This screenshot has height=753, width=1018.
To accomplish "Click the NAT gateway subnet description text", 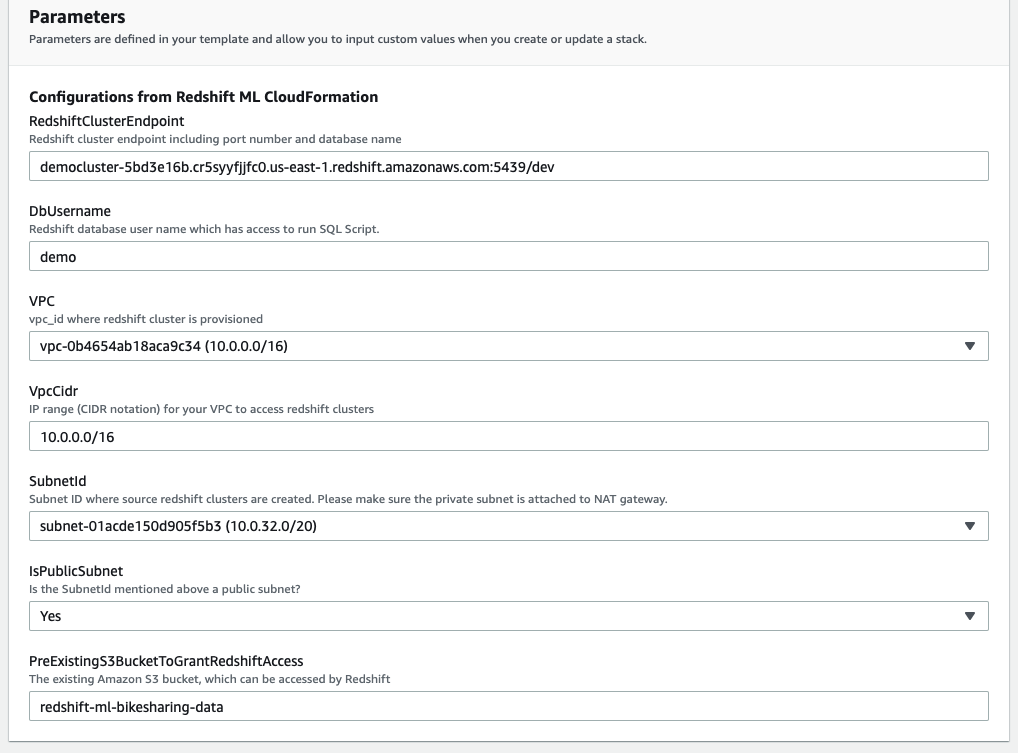I will (348, 499).
